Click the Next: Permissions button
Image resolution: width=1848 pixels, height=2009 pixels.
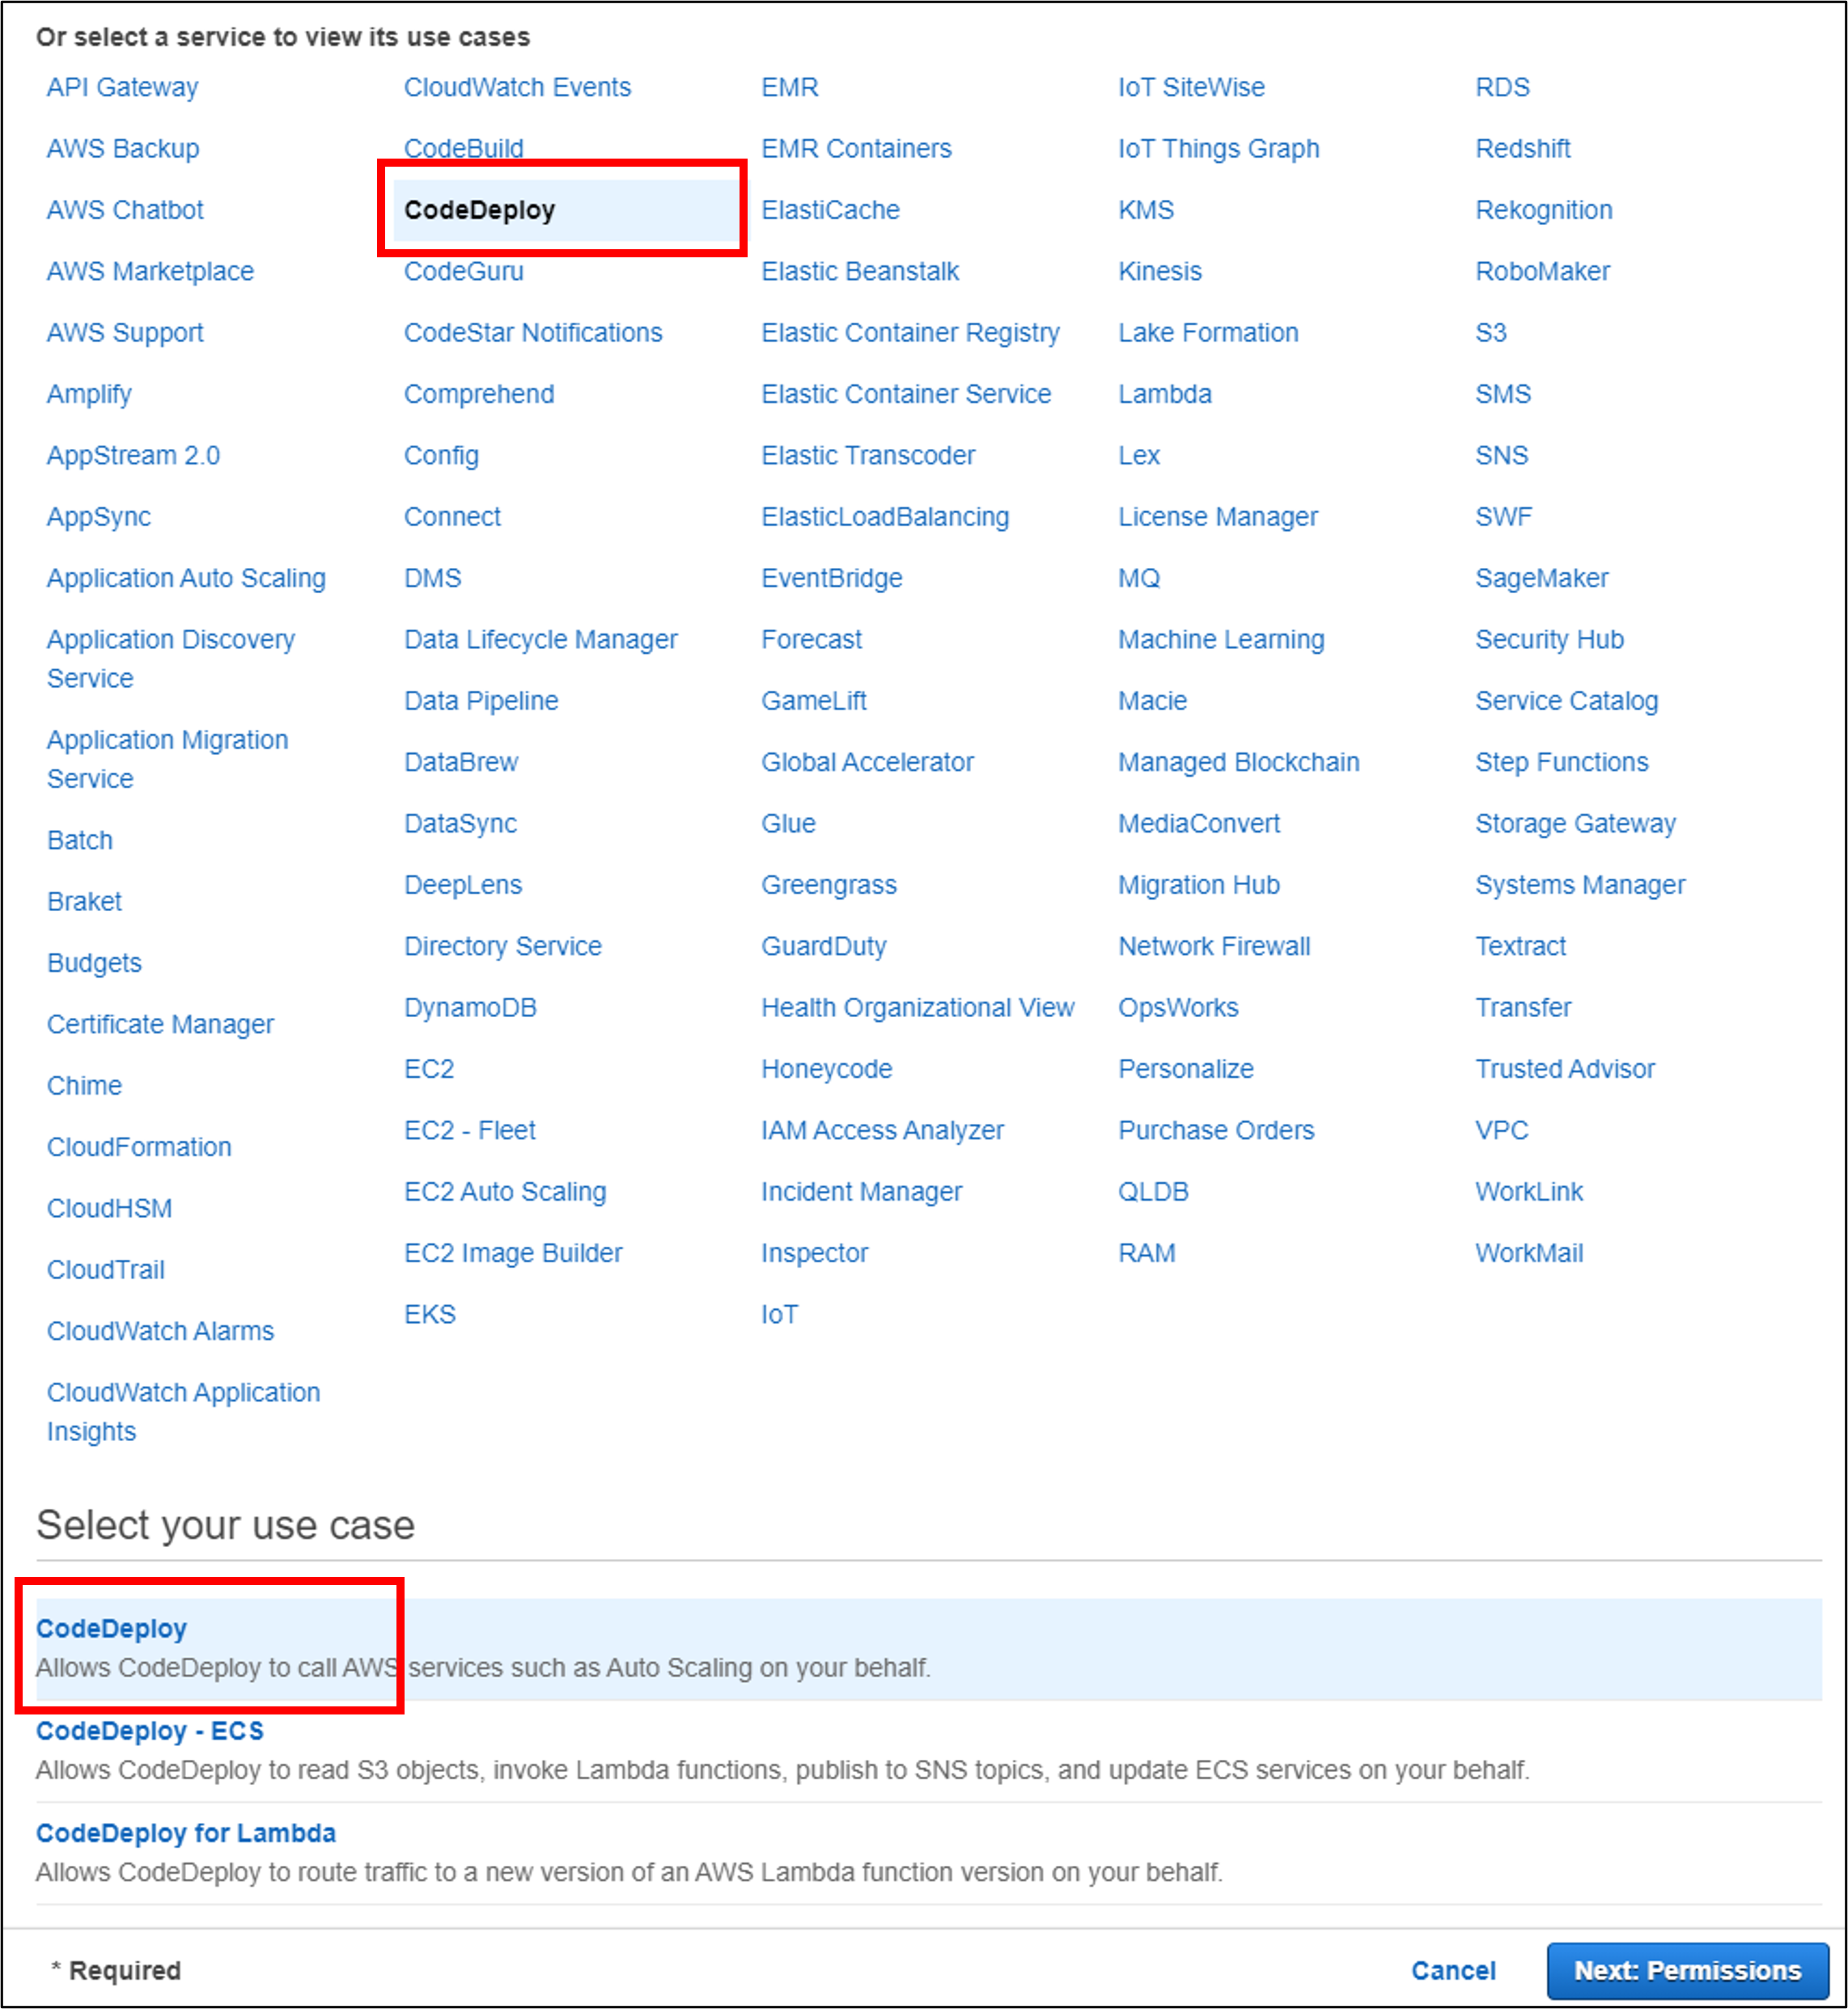(1686, 1970)
